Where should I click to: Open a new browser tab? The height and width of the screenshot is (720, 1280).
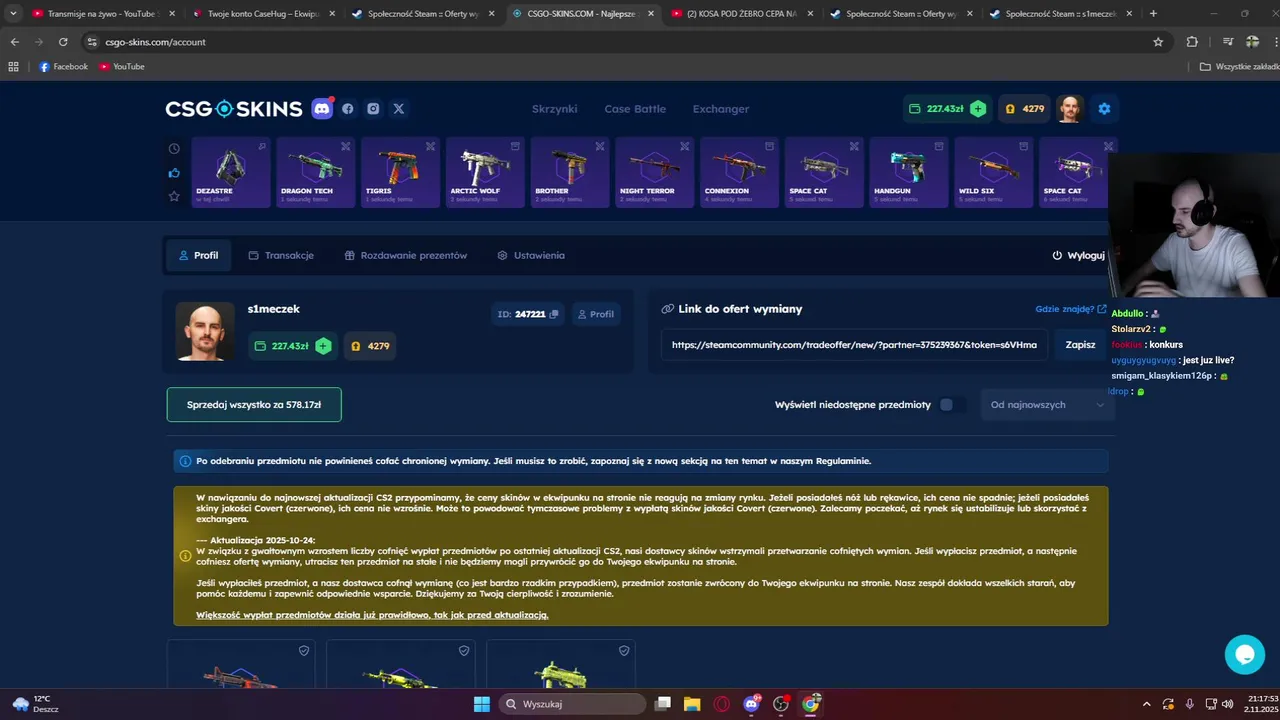click(x=1153, y=14)
